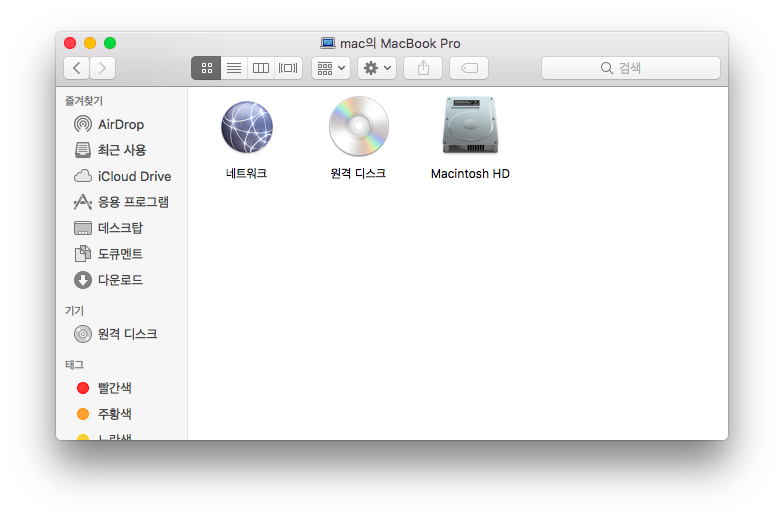Image resolution: width=784 pixels, height=520 pixels.
Task: Click the 태그 sidebar section header
Action: 74,365
